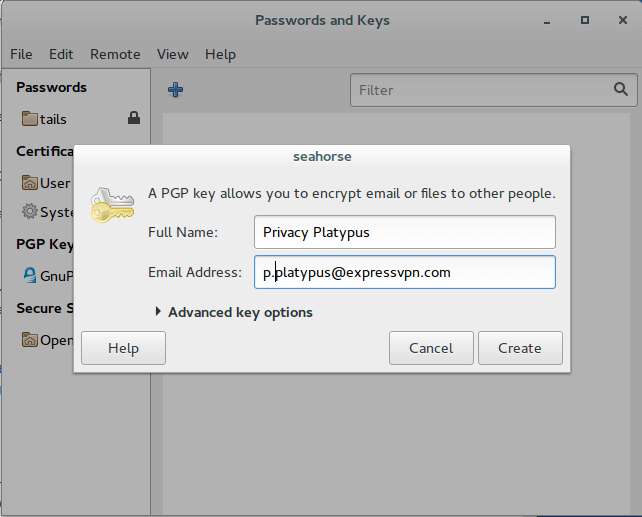Click the PGP keys image in the dialog
The width and height of the screenshot is (642, 517).
click(x=112, y=205)
